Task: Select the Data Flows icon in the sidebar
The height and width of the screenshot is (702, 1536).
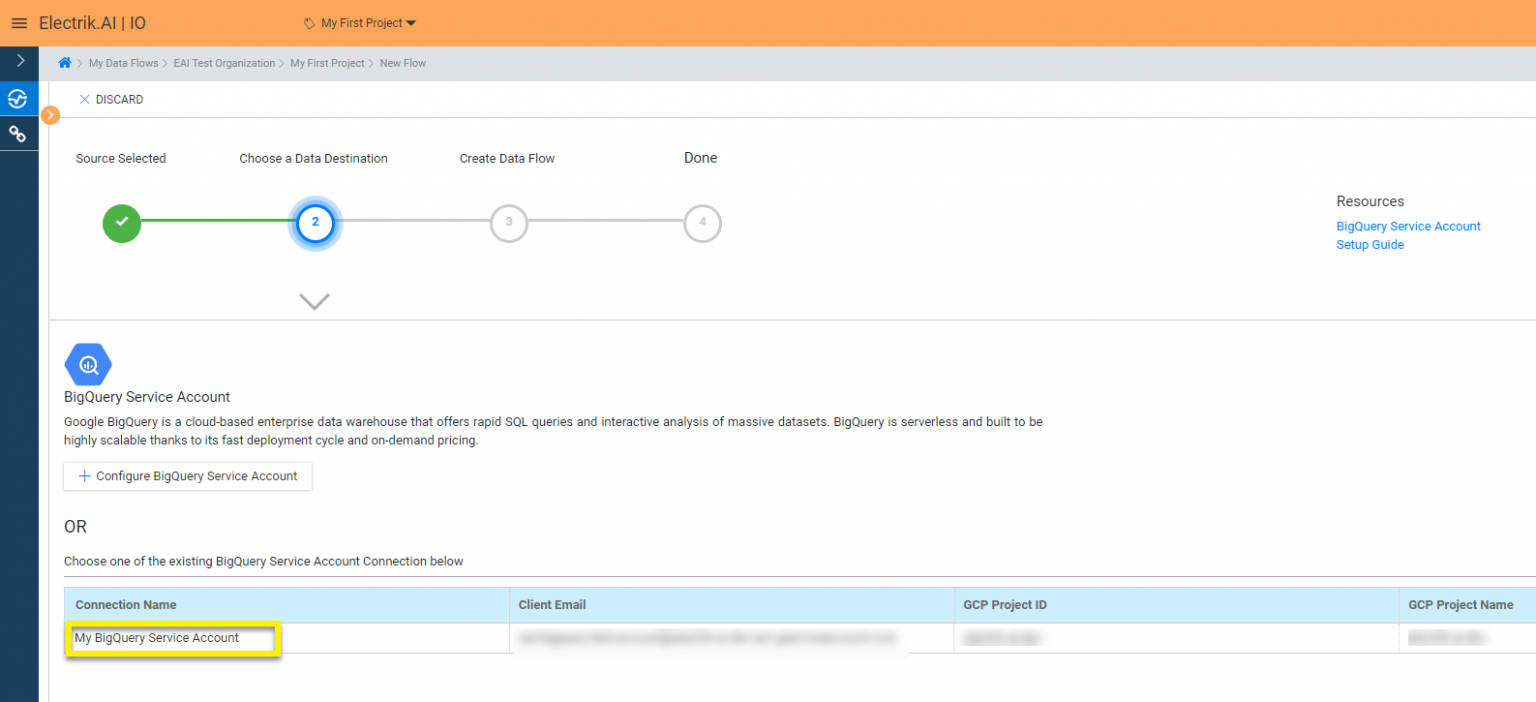Action: (x=19, y=99)
